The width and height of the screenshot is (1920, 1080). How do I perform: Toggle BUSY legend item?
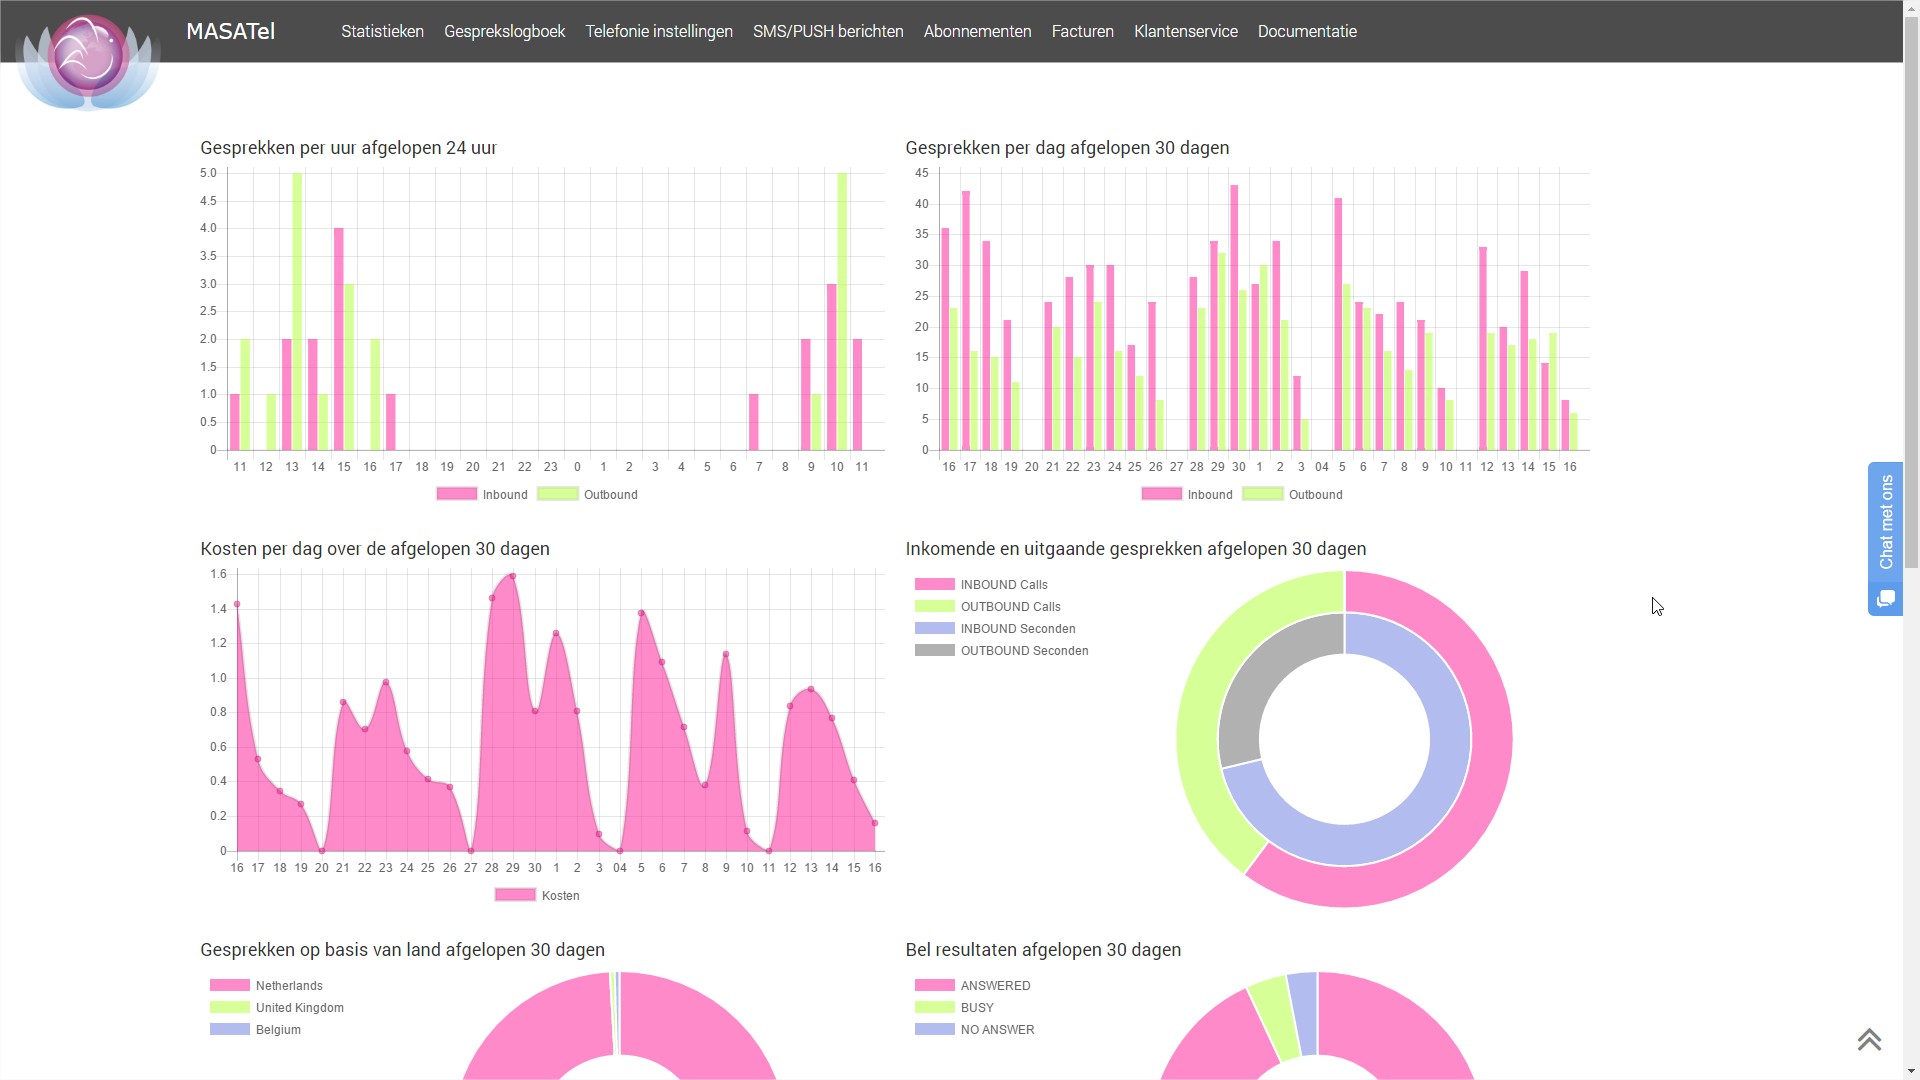click(954, 1007)
